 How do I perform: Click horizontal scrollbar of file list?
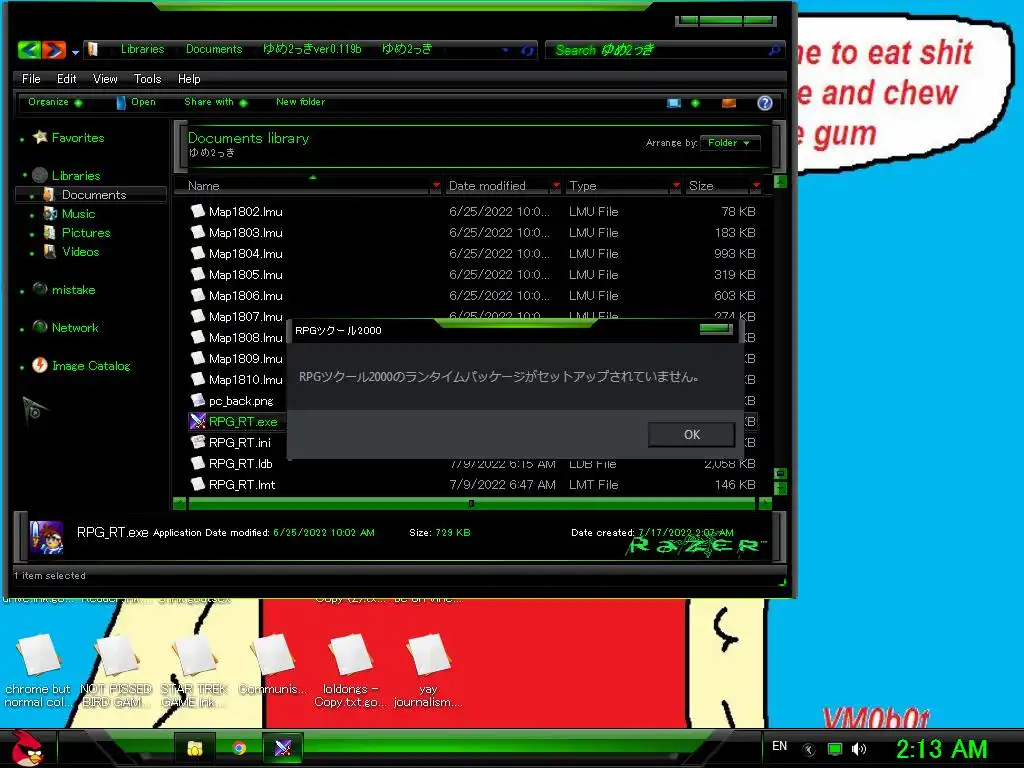(x=472, y=504)
